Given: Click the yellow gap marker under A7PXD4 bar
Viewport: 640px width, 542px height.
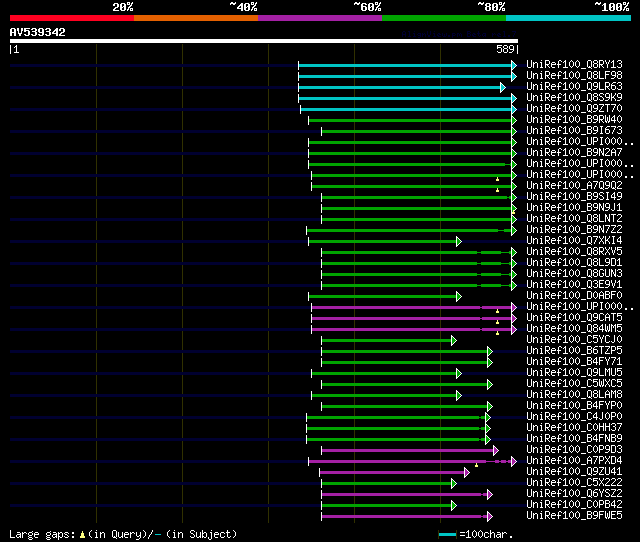Looking at the screenshot, I should coord(476,465).
